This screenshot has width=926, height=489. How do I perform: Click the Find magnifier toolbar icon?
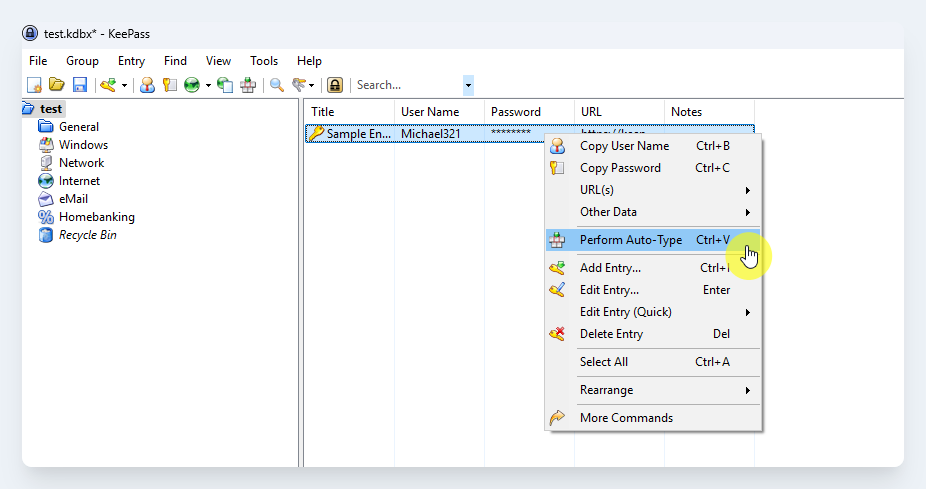coord(277,85)
